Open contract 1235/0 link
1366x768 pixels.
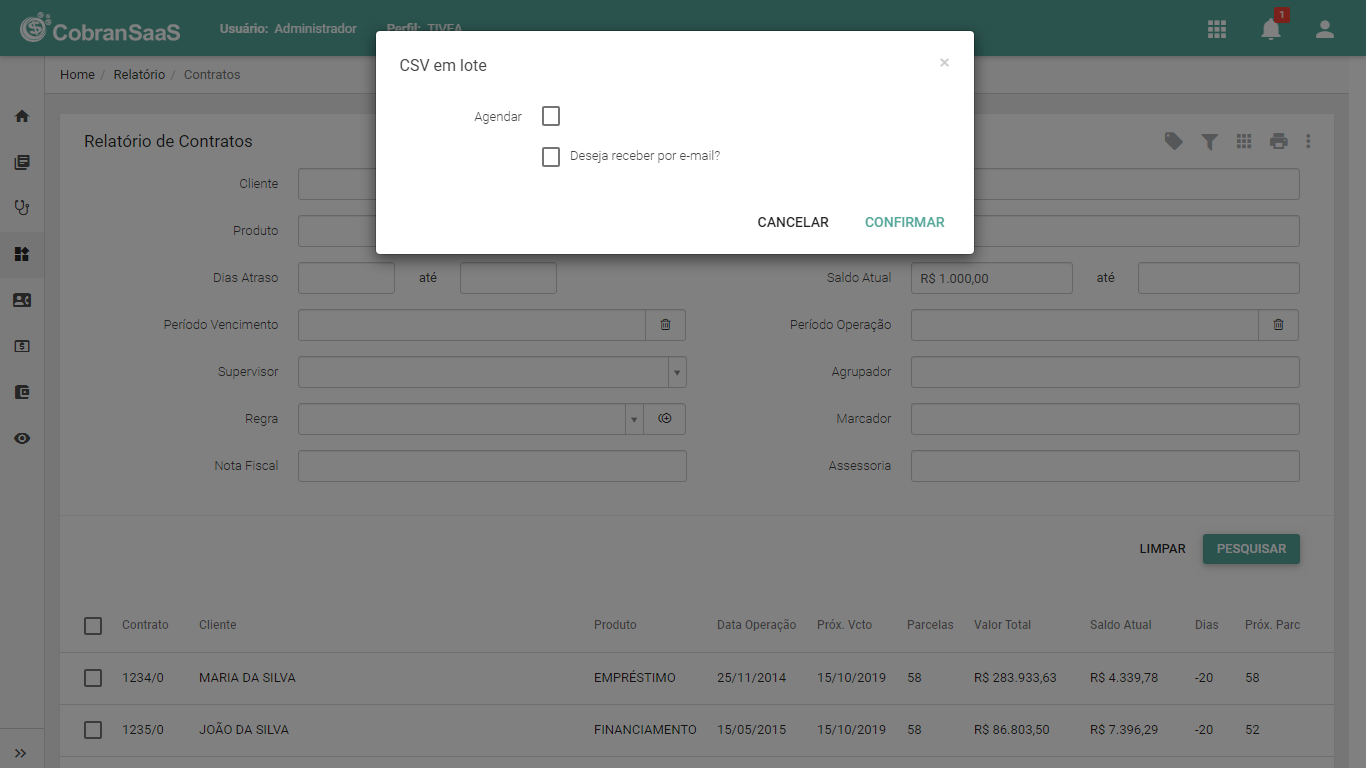point(143,730)
